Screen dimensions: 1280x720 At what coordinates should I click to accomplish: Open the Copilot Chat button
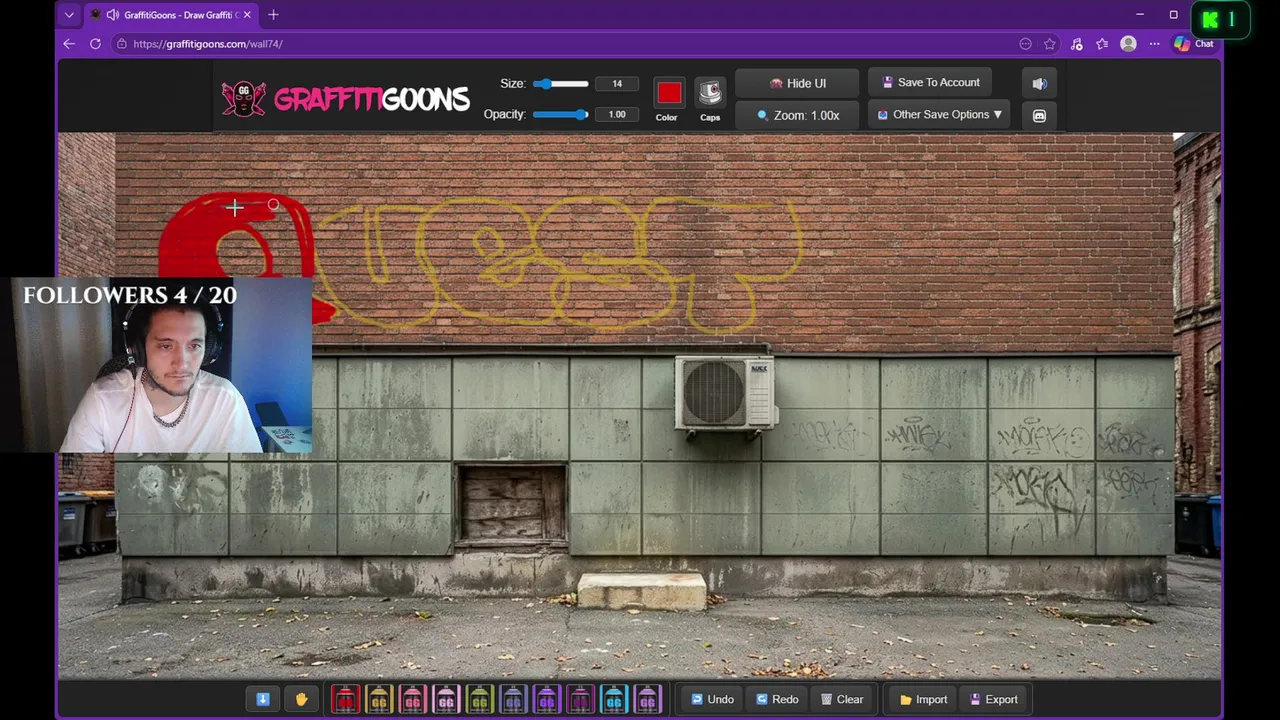1194,44
